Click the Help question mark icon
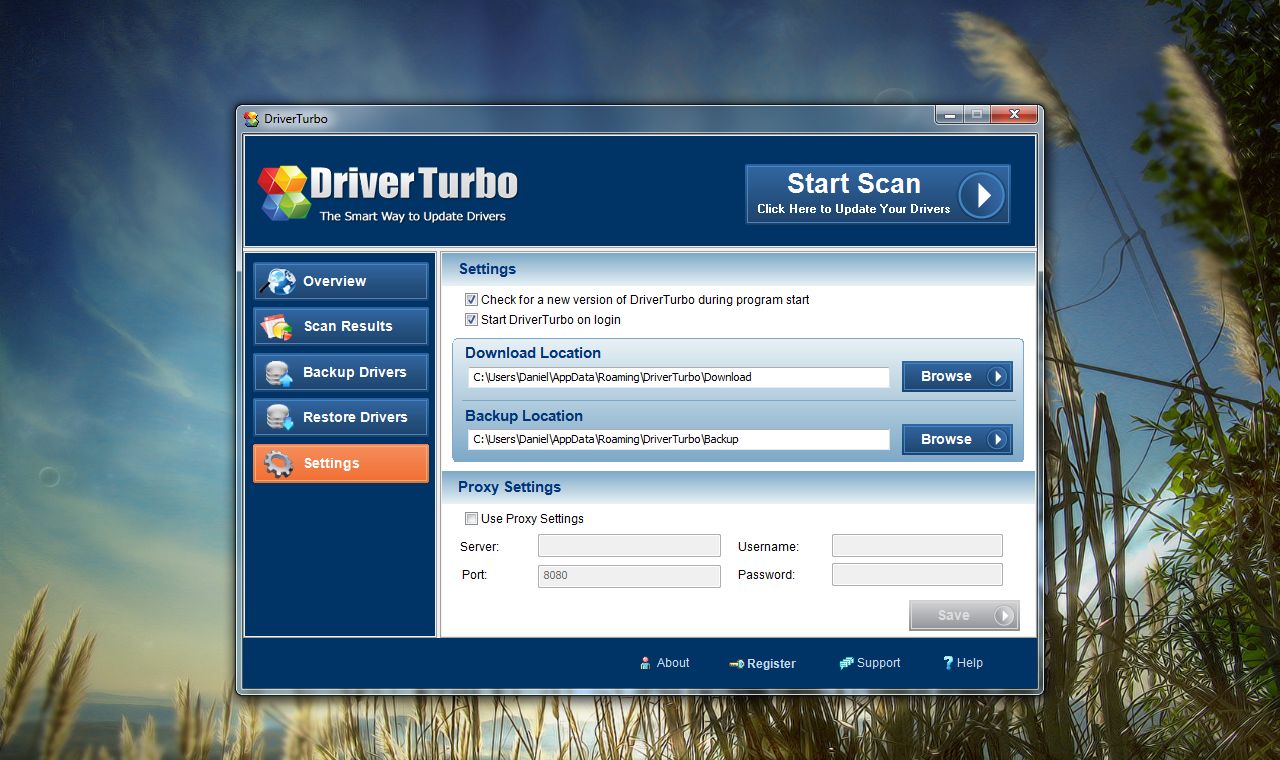This screenshot has height=760, width=1280. click(948, 663)
